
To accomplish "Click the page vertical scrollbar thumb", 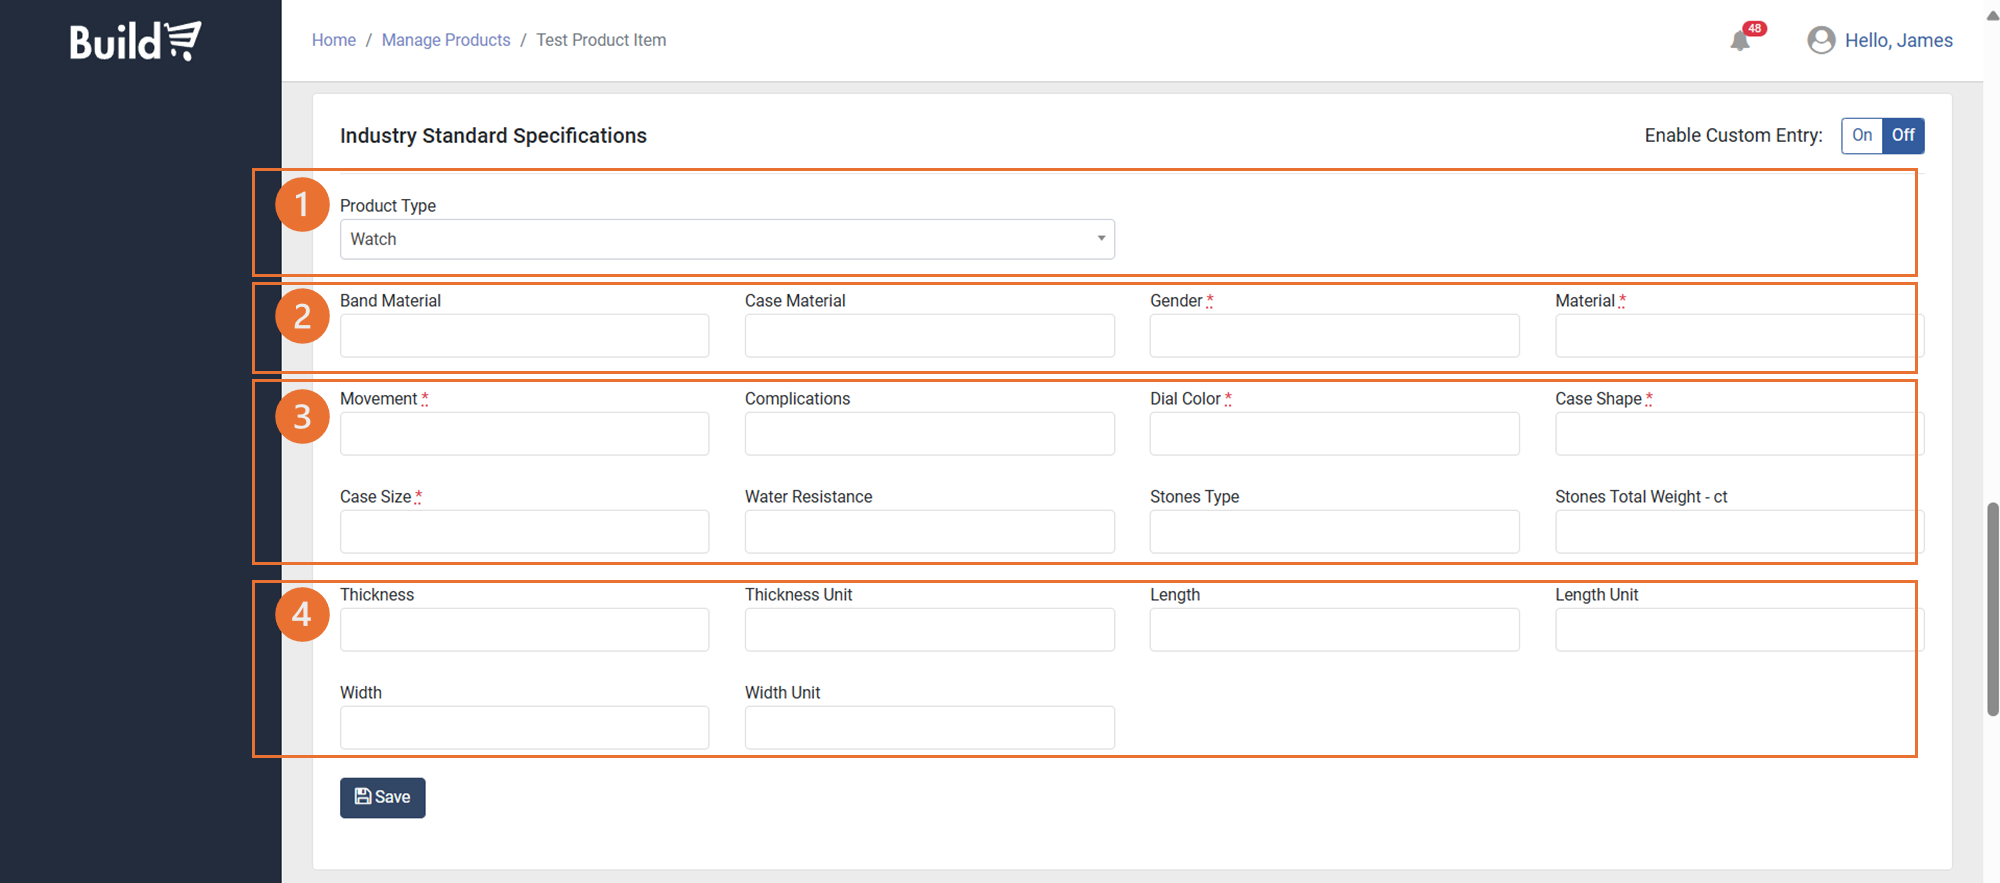I will [x=1992, y=610].
